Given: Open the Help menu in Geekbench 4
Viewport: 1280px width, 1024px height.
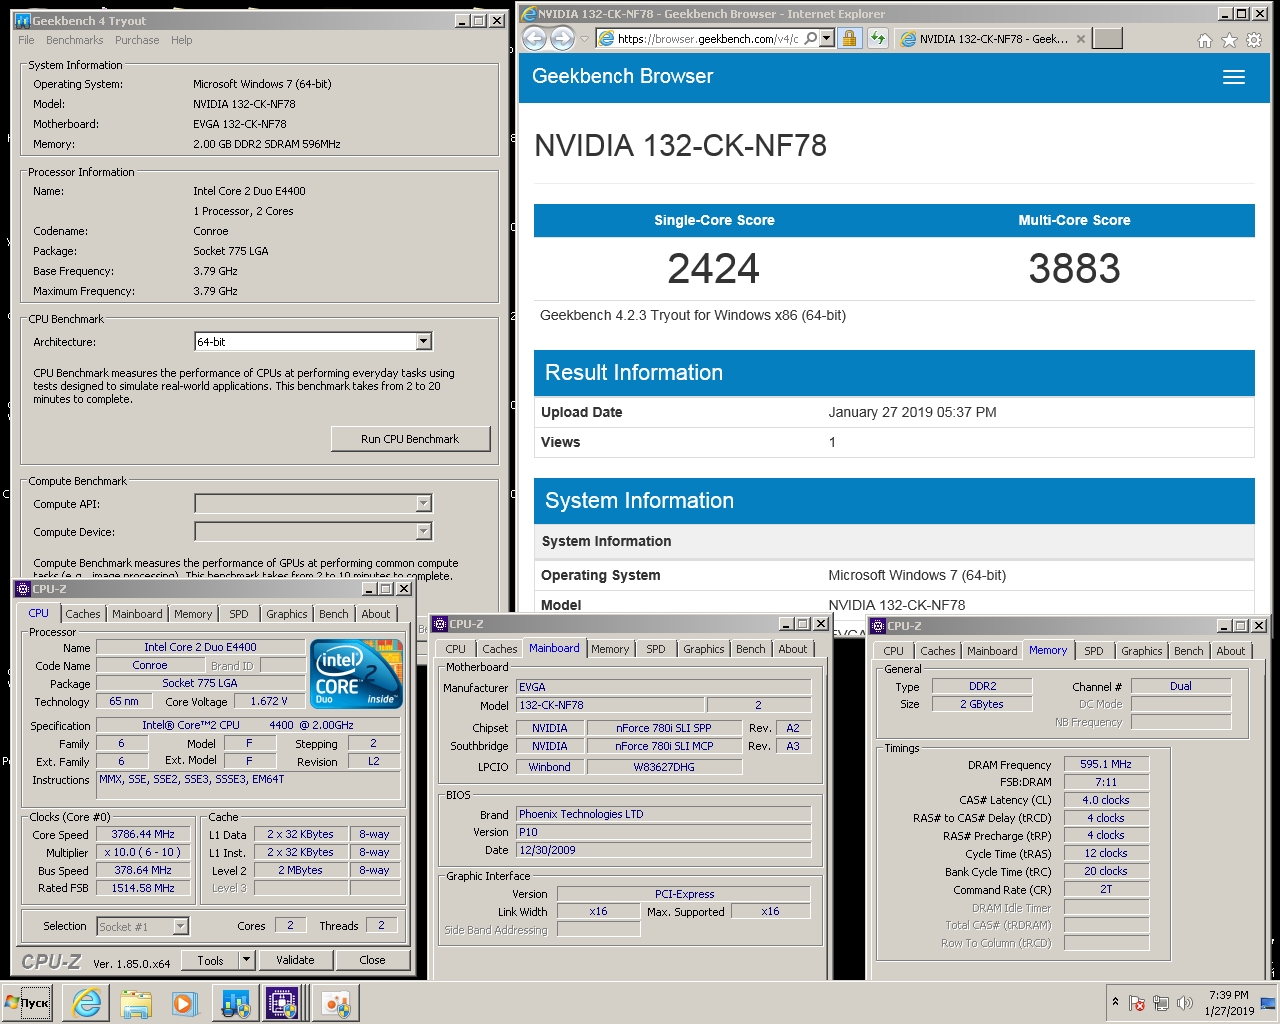Looking at the screenshot, I should tap(181, 40).
